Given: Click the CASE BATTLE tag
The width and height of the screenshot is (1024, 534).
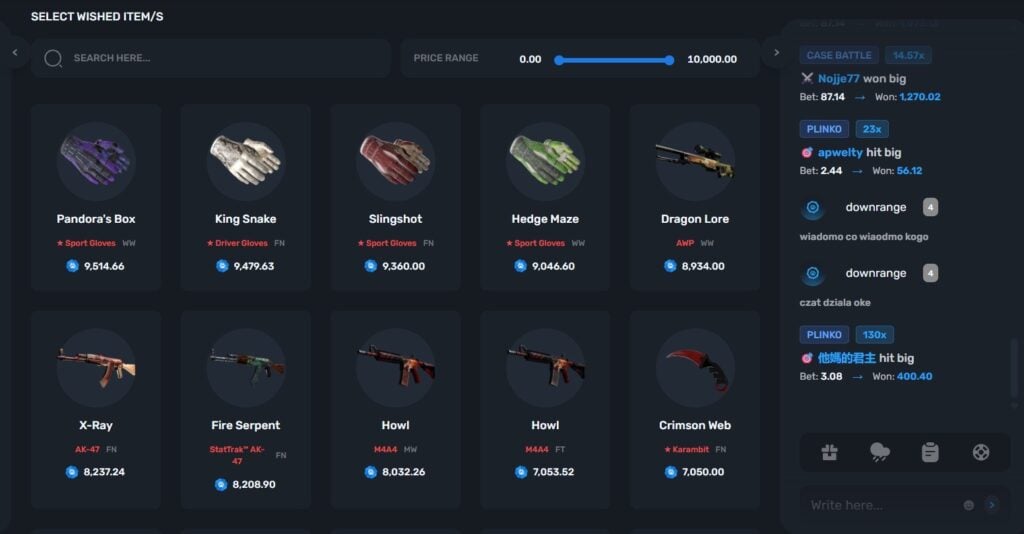Looking at the screenshot, I should tap(839, 55).
